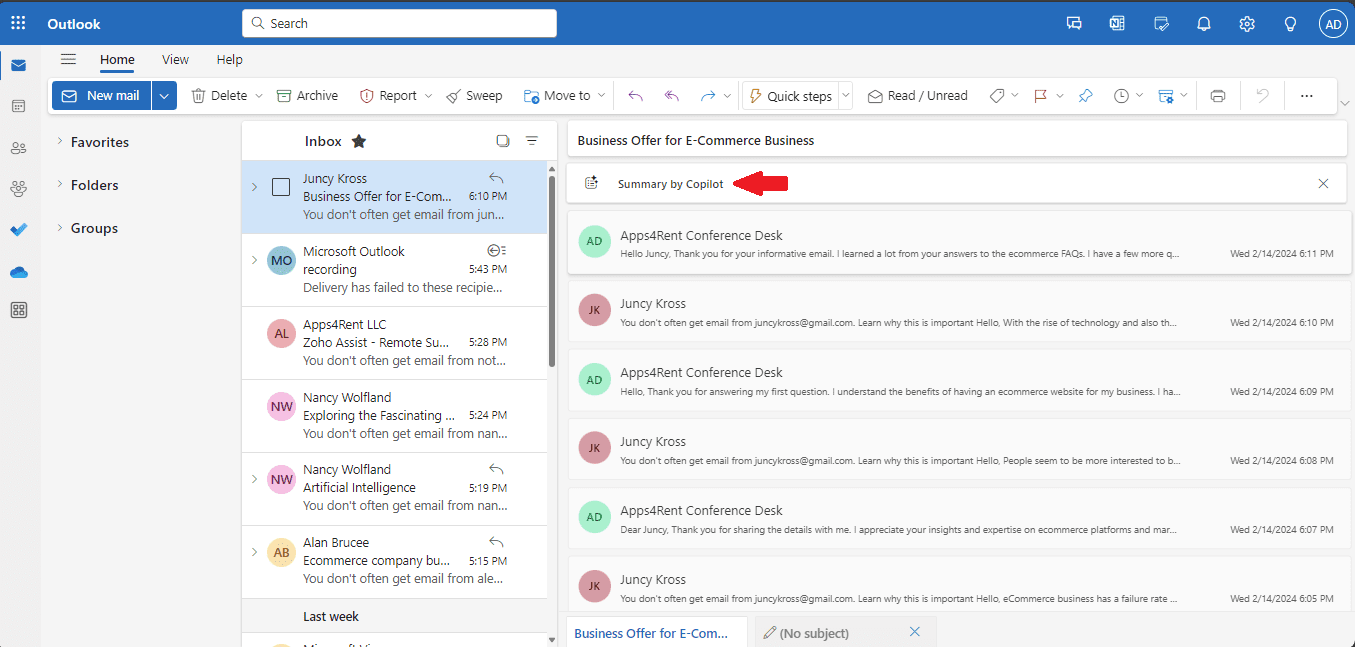Click the Pin icon in toolbar
Screen dimensions: 1355x647
(1085, 96)
